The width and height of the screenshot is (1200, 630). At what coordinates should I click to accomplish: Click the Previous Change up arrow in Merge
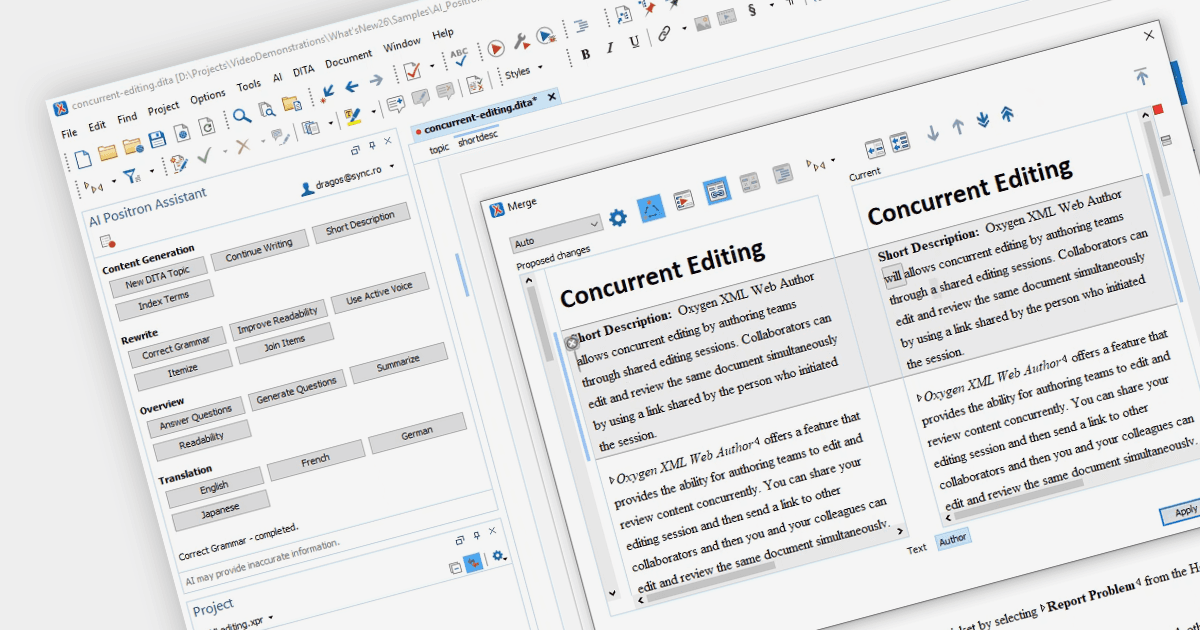click(958, 127)
